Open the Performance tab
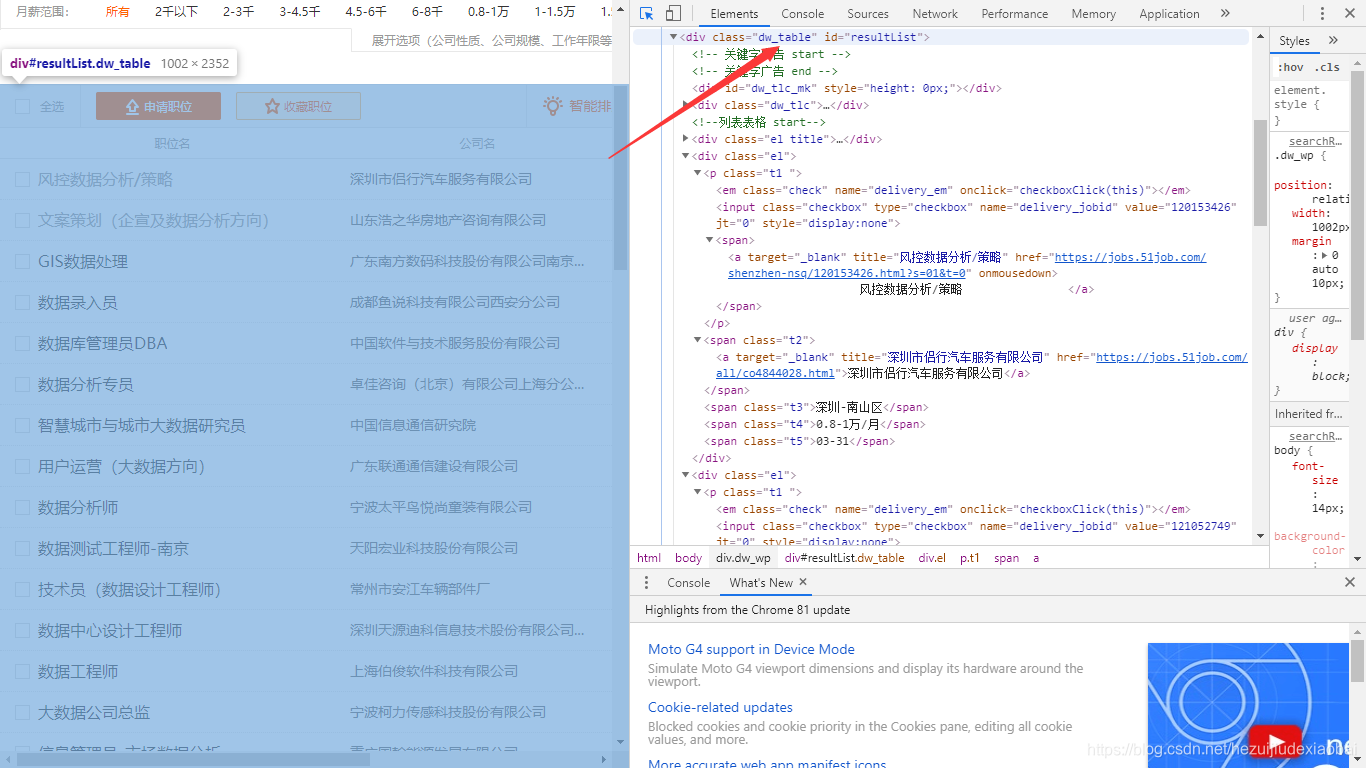This screenshot has width=1366, height=768. (x=1014, y=14)
